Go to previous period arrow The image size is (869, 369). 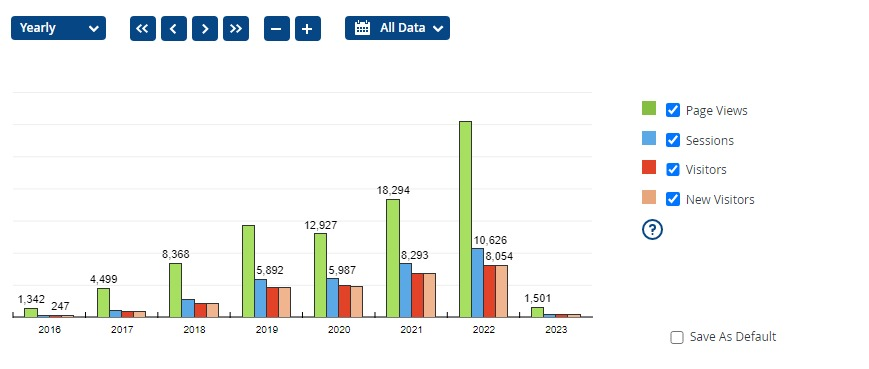(x=173, y=28)
